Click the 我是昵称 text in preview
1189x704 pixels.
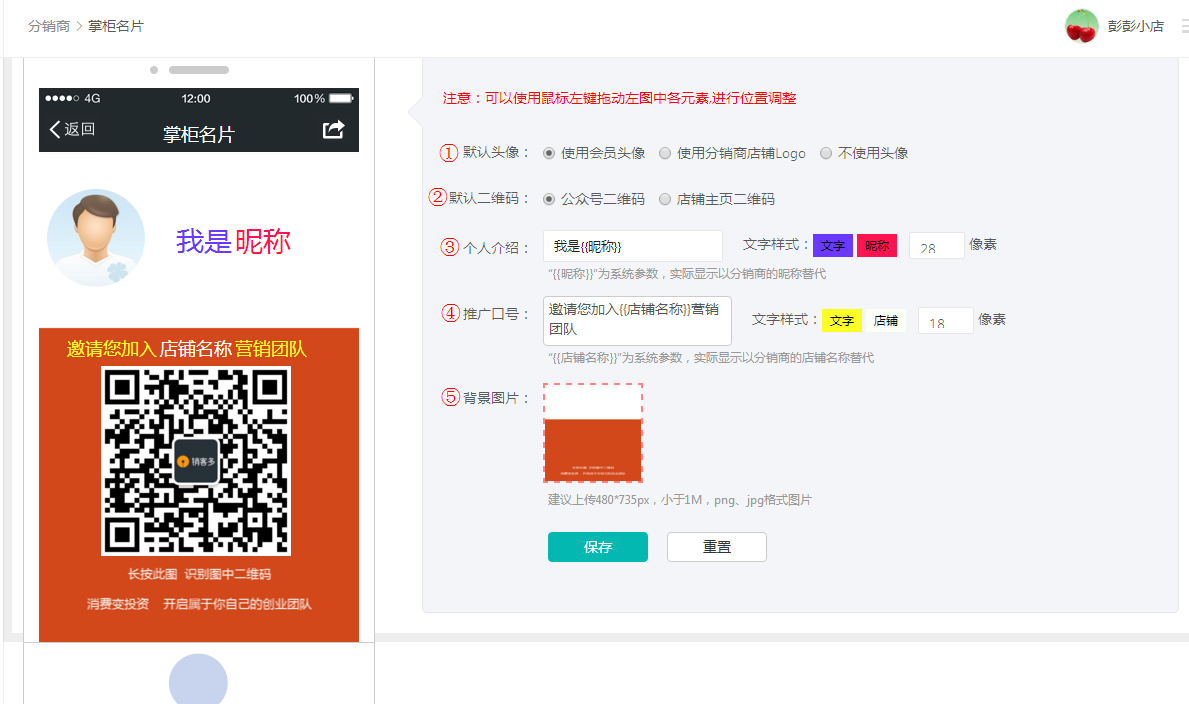coord(234,242)
